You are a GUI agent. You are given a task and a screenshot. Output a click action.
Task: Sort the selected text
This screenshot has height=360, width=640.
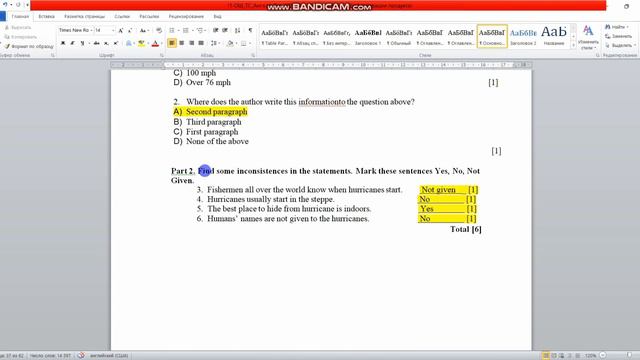pyautogui.click(x=238, y=31)
